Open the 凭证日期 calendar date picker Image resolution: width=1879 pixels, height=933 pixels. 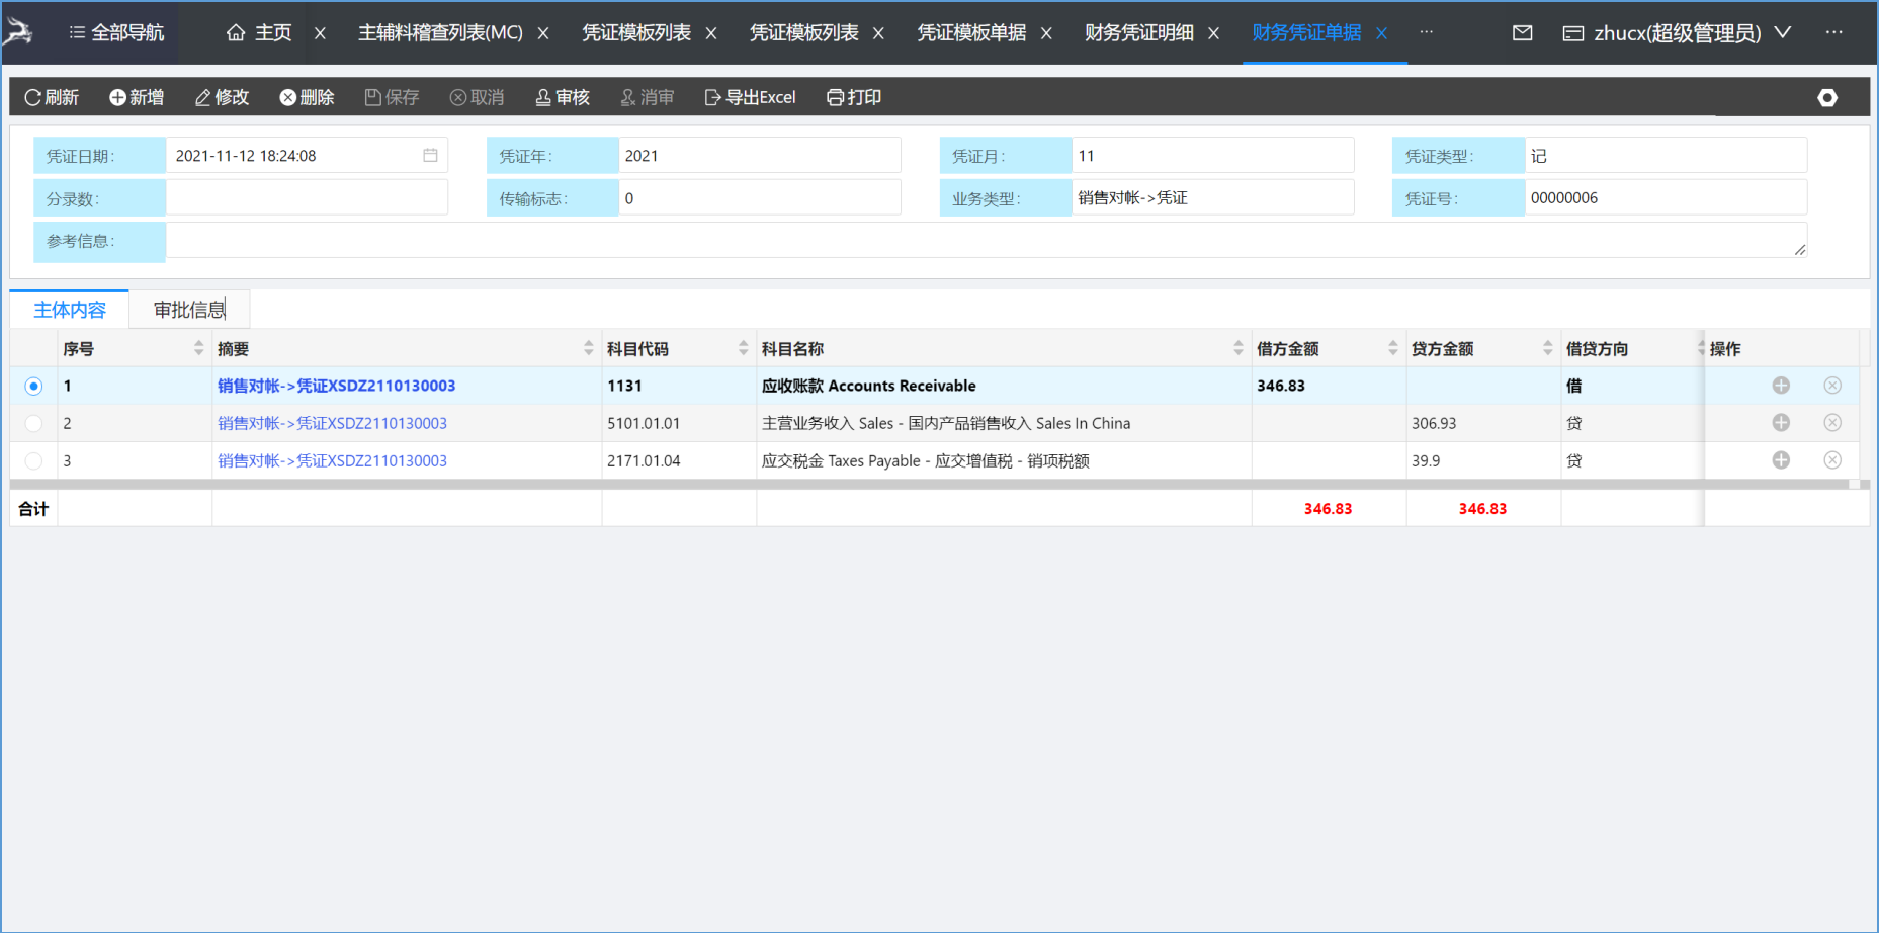(x=430, y=156)
